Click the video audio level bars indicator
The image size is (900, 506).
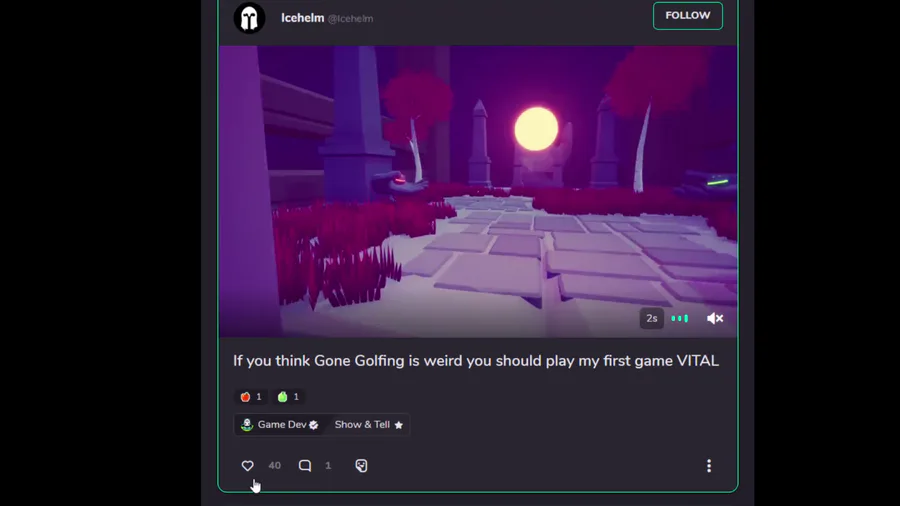point(680,318)
